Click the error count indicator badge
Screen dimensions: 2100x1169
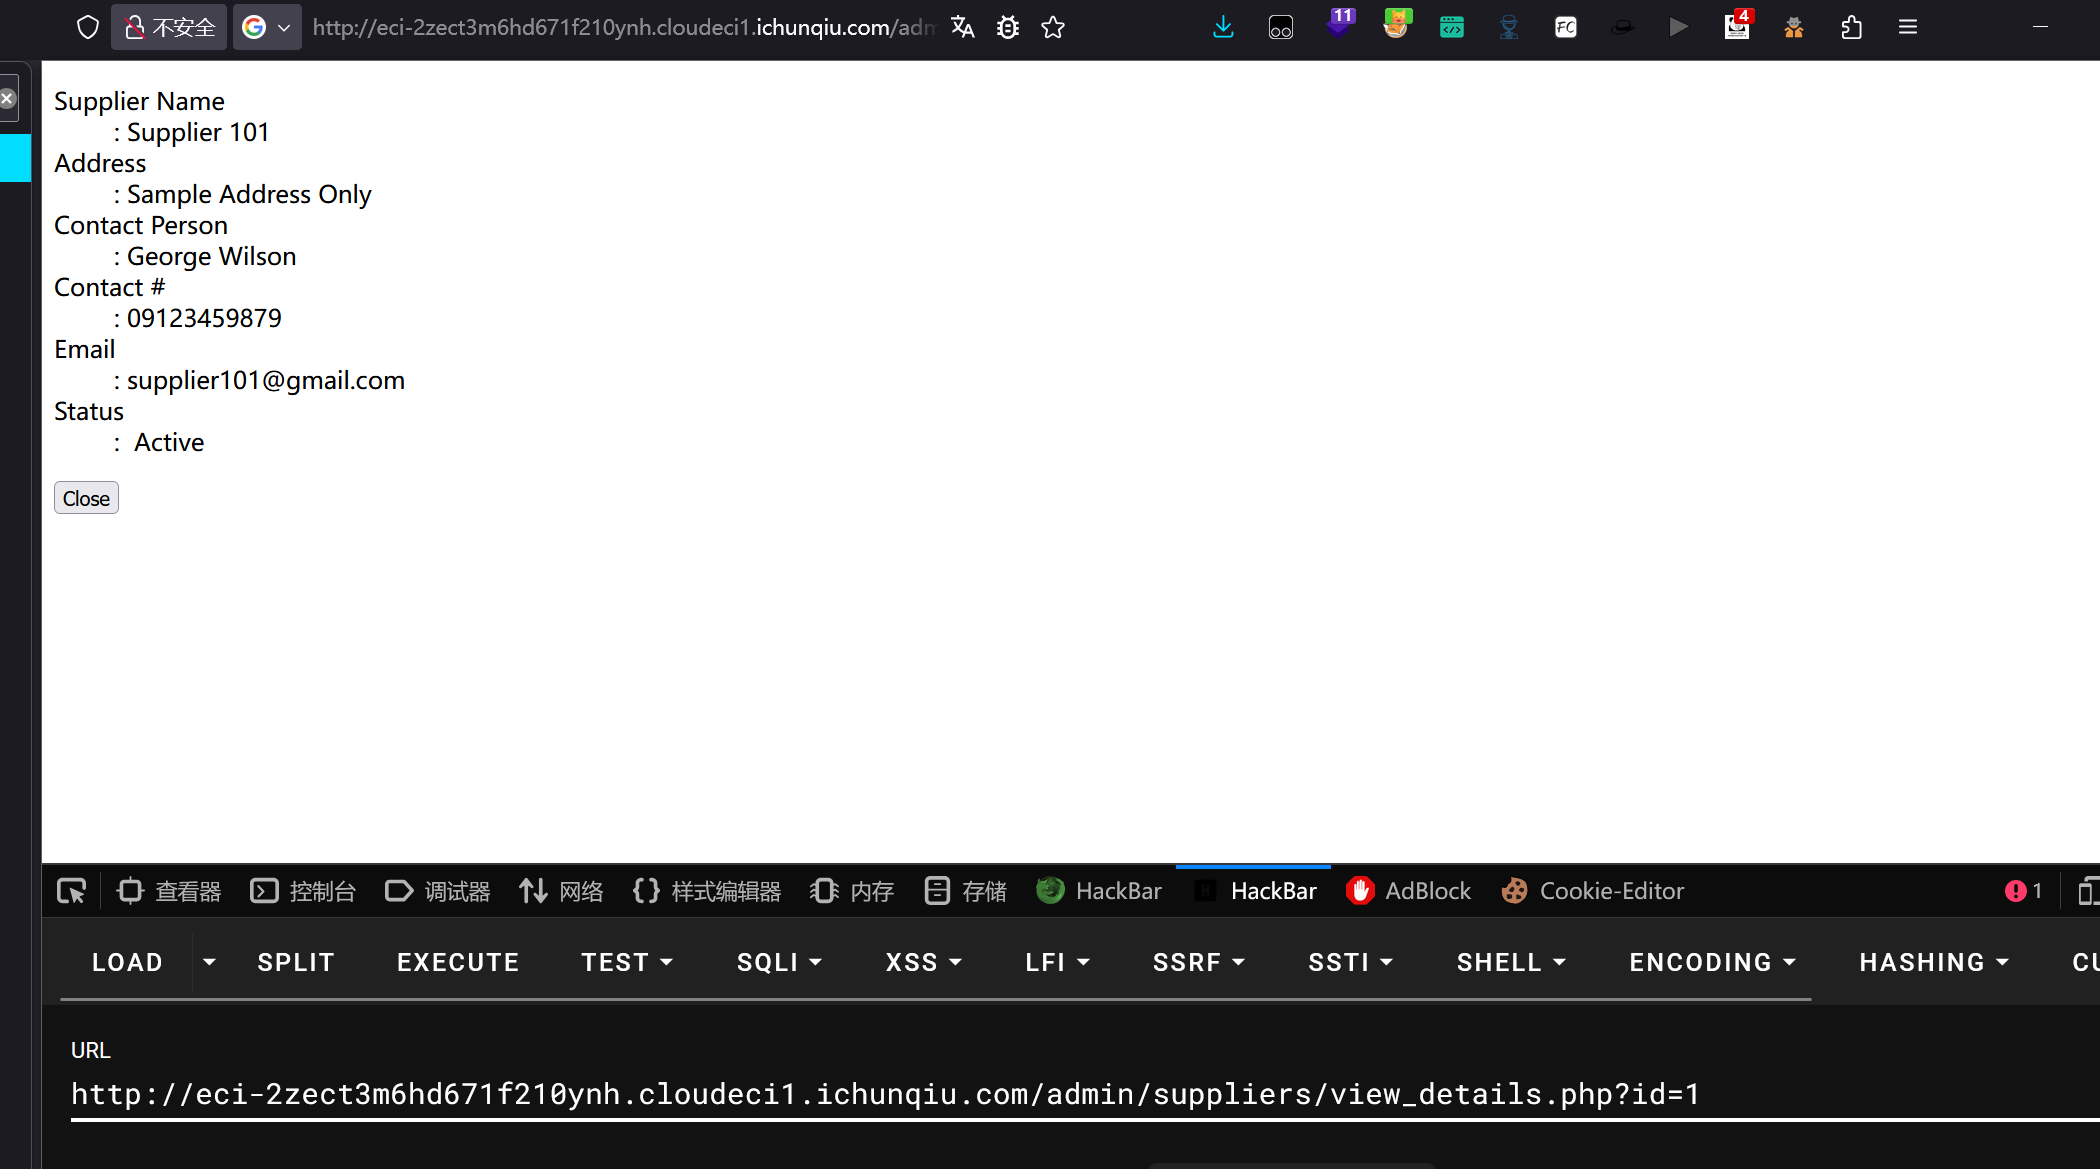tap(2024, 891)
